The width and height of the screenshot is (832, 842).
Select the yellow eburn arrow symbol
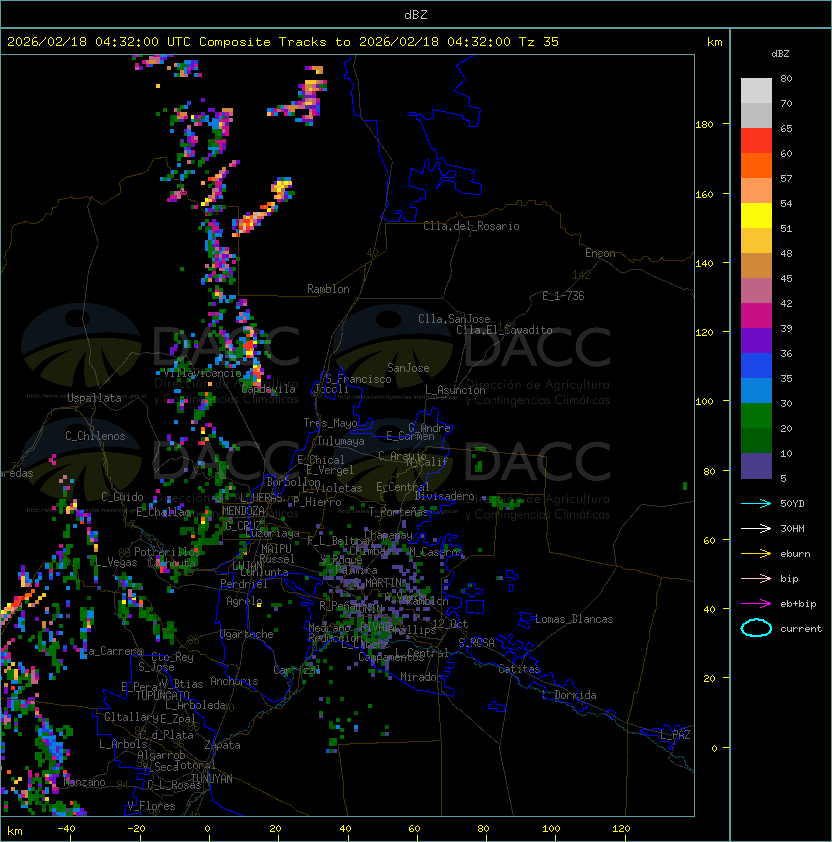point(756,554)
